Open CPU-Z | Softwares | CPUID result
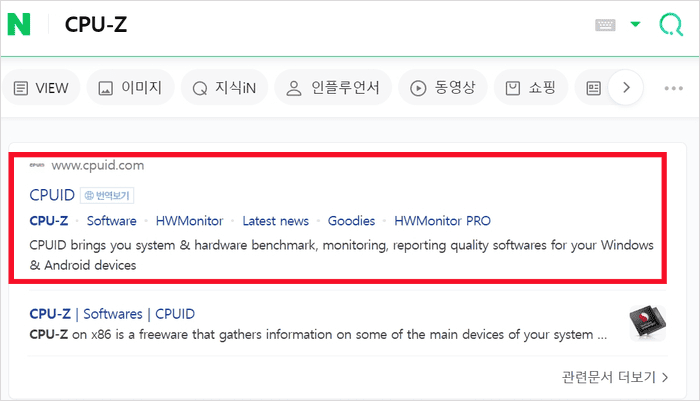 (112, 314)
